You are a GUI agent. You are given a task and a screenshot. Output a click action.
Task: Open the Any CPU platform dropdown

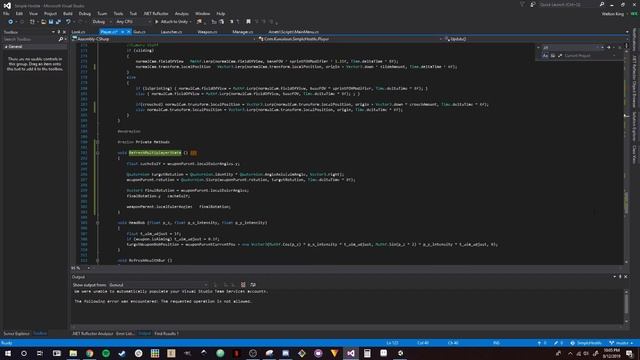[x=133, y=22]
